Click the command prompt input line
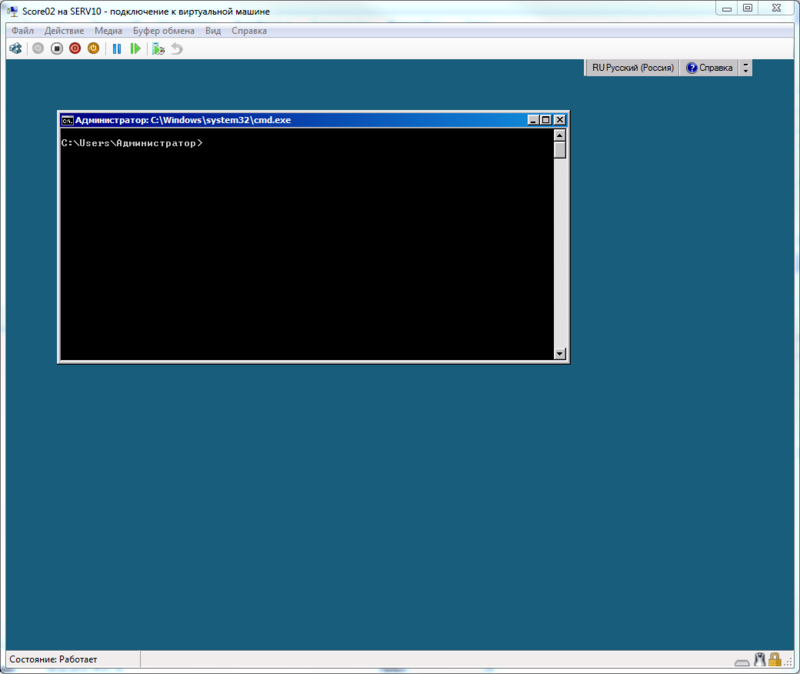The width and height of the screenshot is (800, 674). click(x=210, y=143)
